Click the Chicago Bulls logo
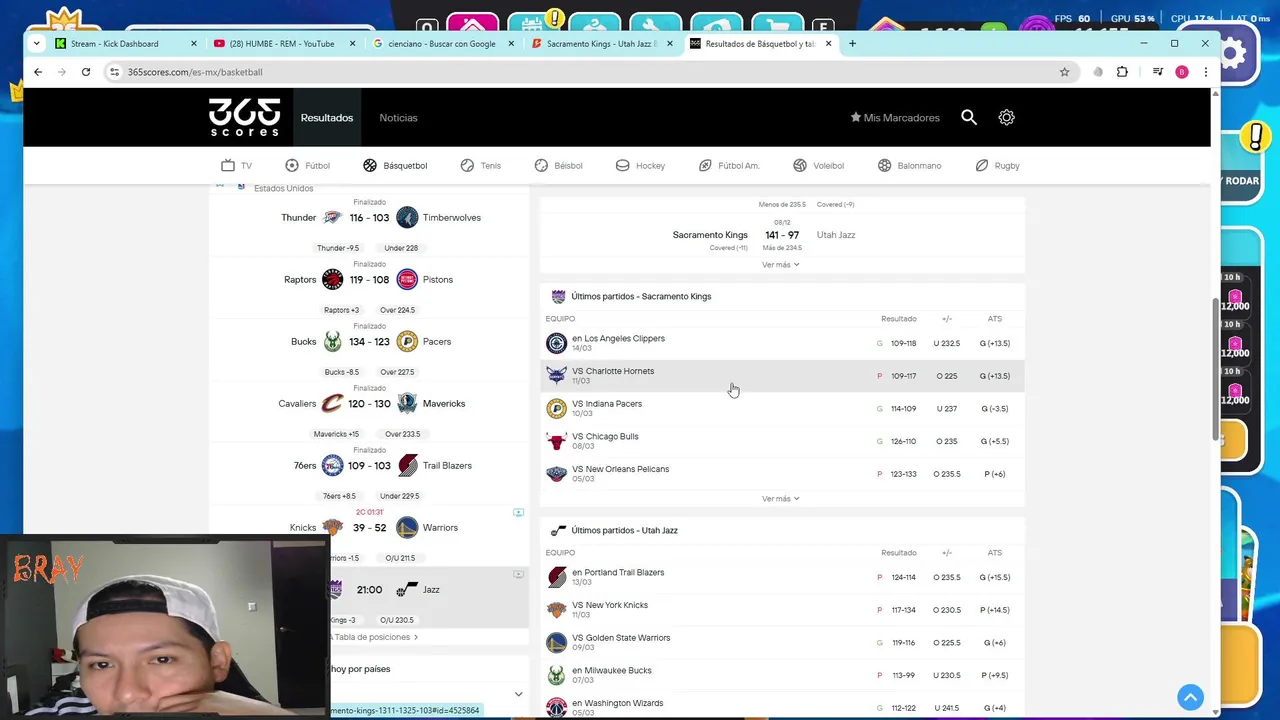Viewport: 1280px width, 720px height. point(556,441)
